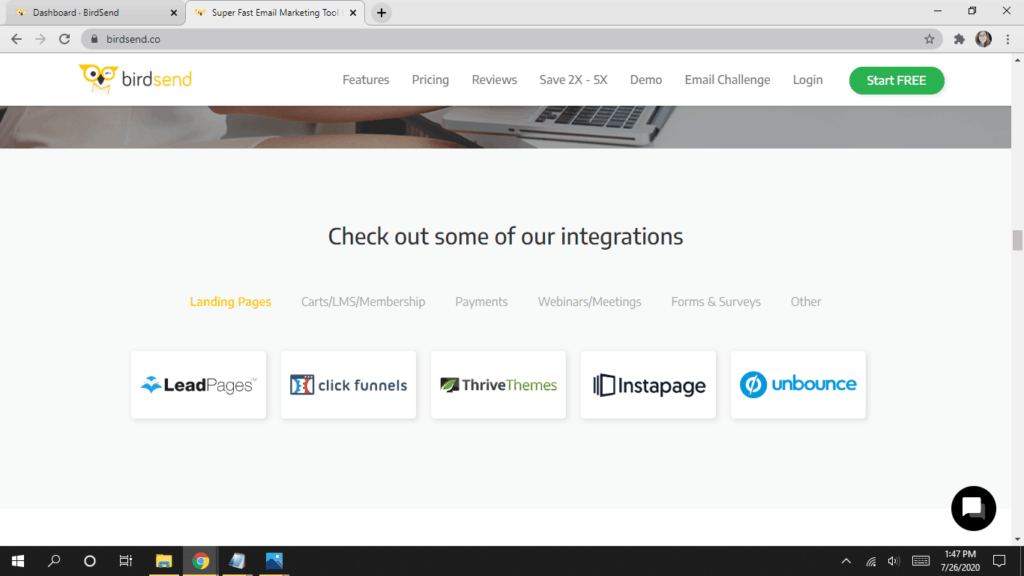Close the Super Fast Email Marketing tab
Viewport: 1024px width, 576px height.
click(353, 12)
